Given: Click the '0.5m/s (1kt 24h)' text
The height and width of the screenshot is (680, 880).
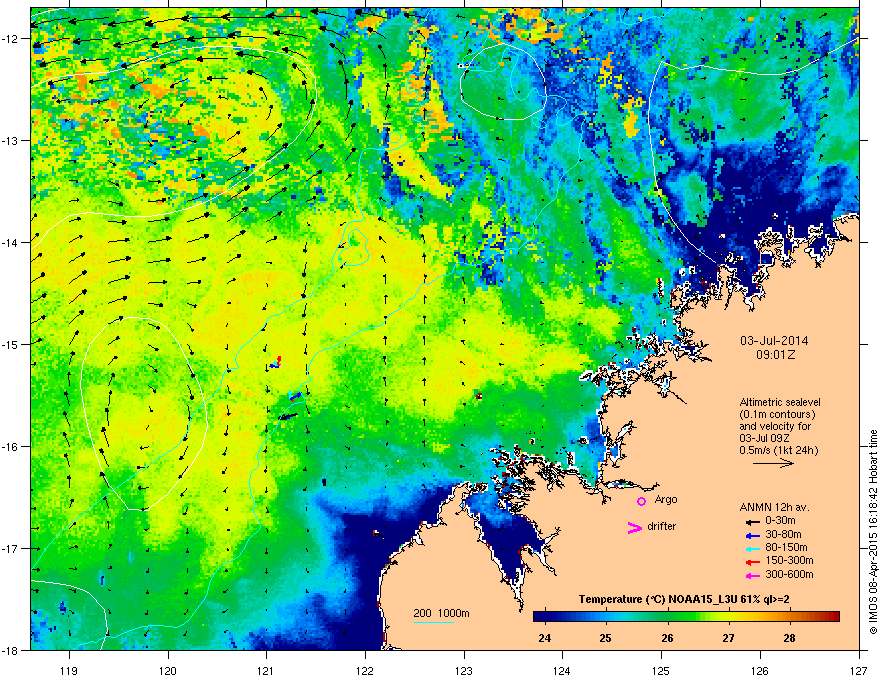Looking at the screenshot, I should coord(779,450).
